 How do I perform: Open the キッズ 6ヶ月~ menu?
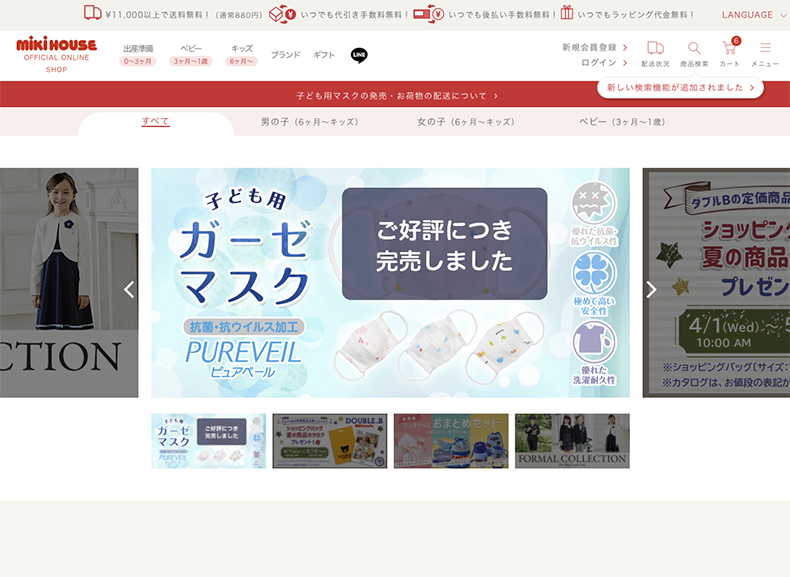[242, 55]
